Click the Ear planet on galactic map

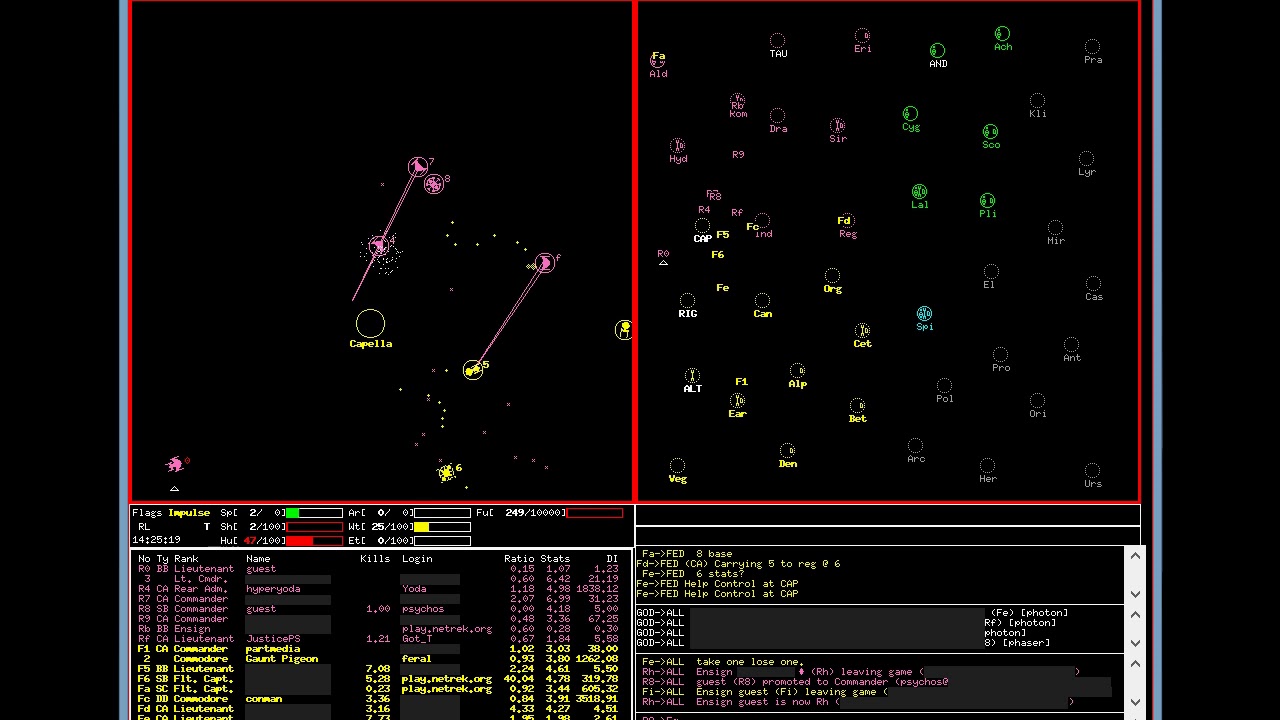click(737, 401)
